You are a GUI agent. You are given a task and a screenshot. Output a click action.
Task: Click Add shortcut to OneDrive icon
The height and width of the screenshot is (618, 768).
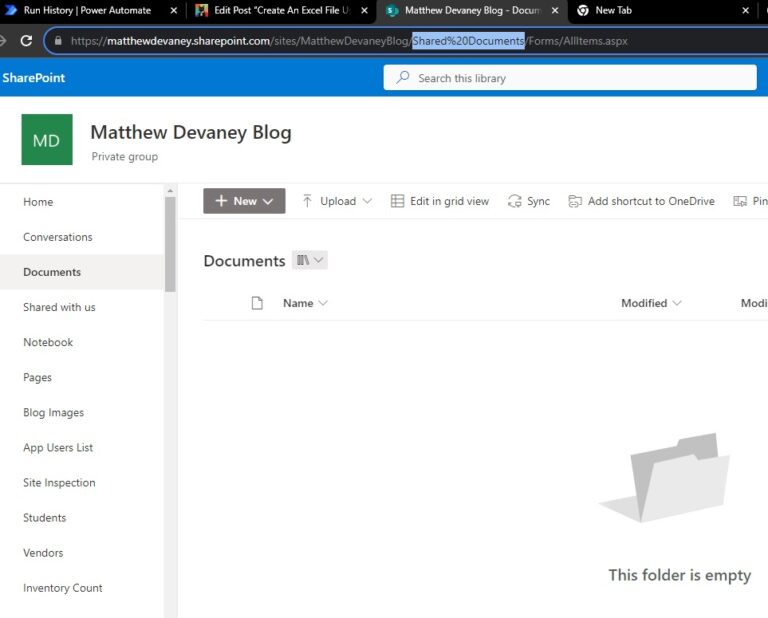(x=575, y=201)
